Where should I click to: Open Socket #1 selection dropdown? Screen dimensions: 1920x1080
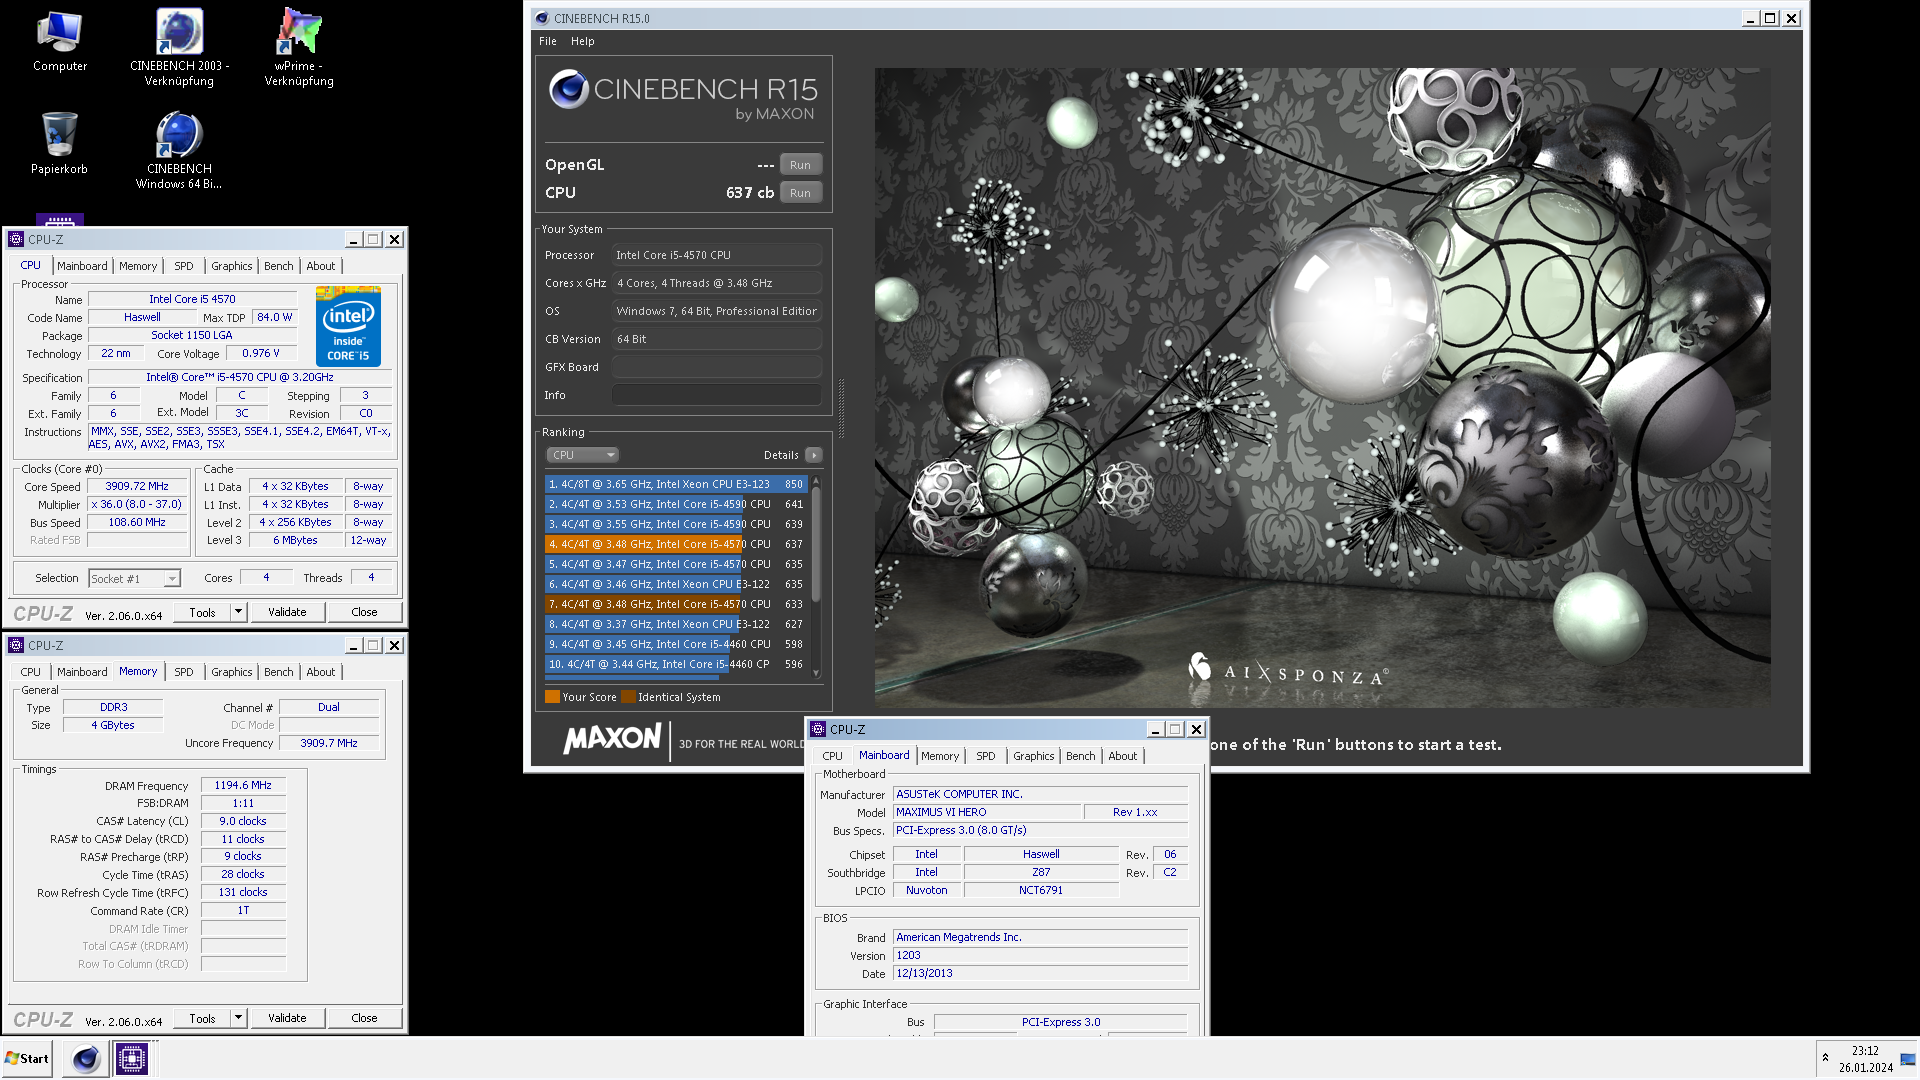135,578
